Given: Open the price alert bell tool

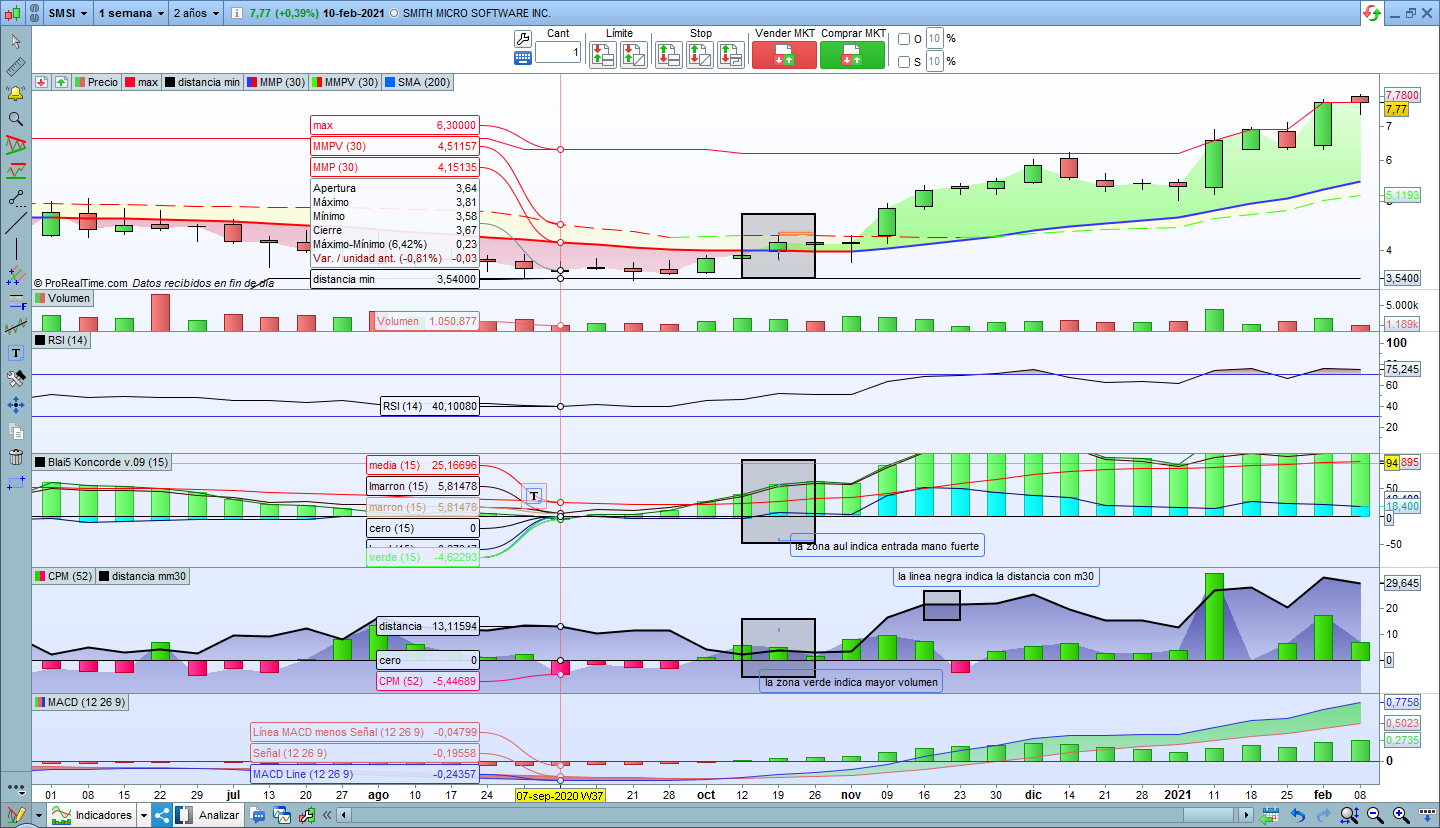Looking at the screenshot, I should click(16, 93).
